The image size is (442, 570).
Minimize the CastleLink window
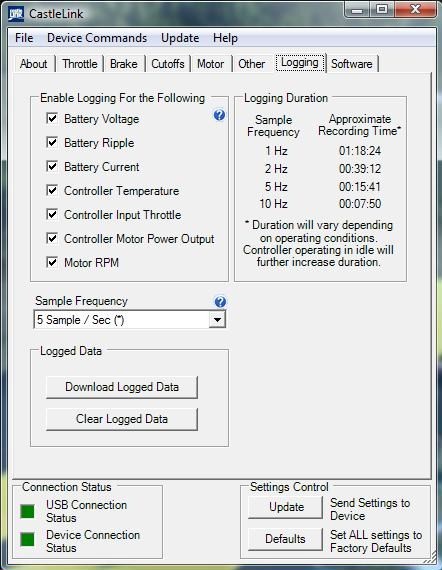357,10
